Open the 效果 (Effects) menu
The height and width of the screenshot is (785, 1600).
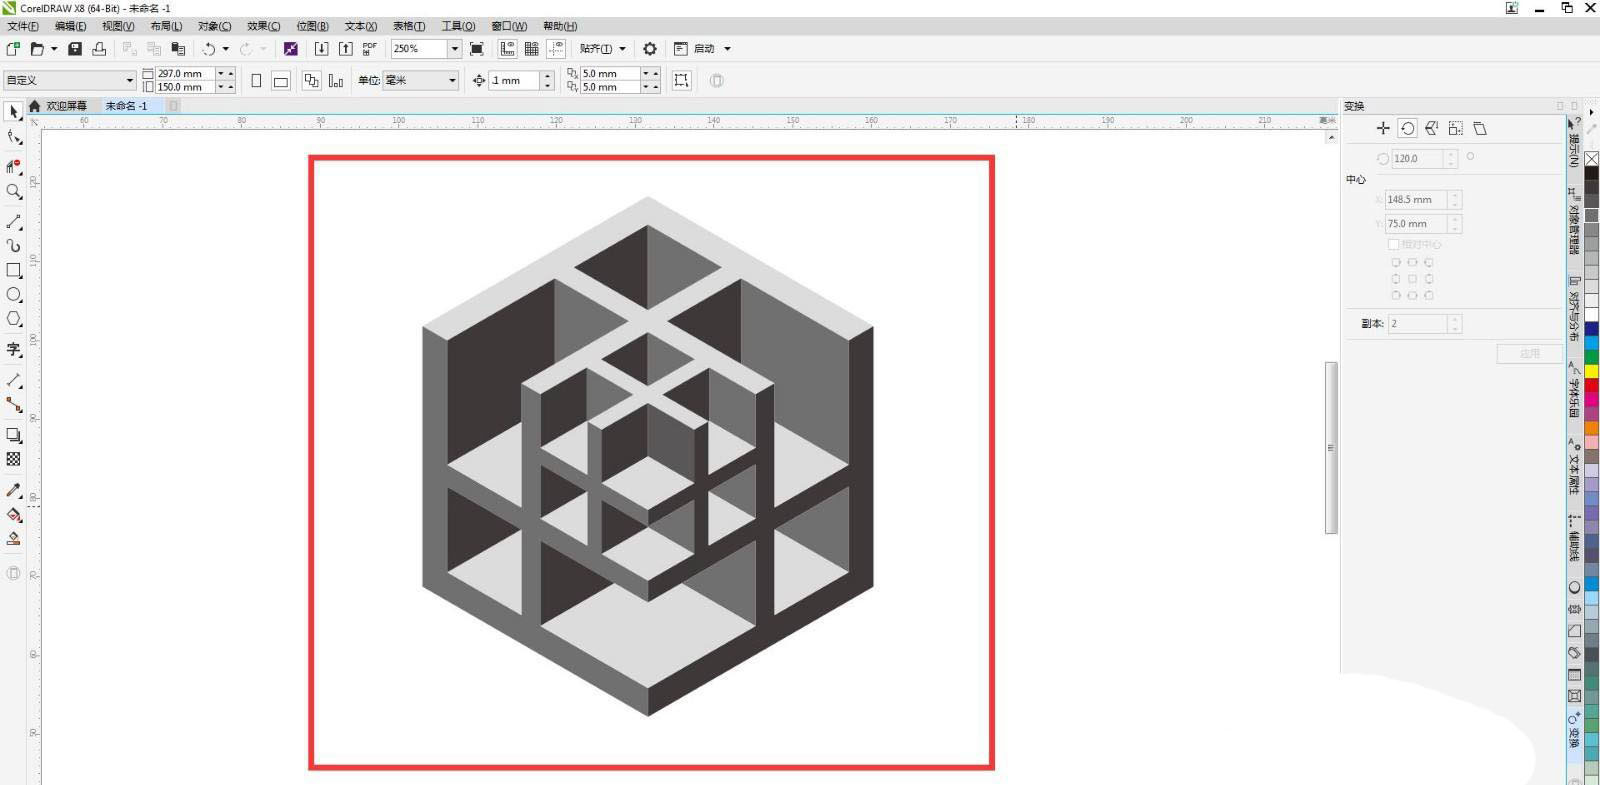[263, 26]
